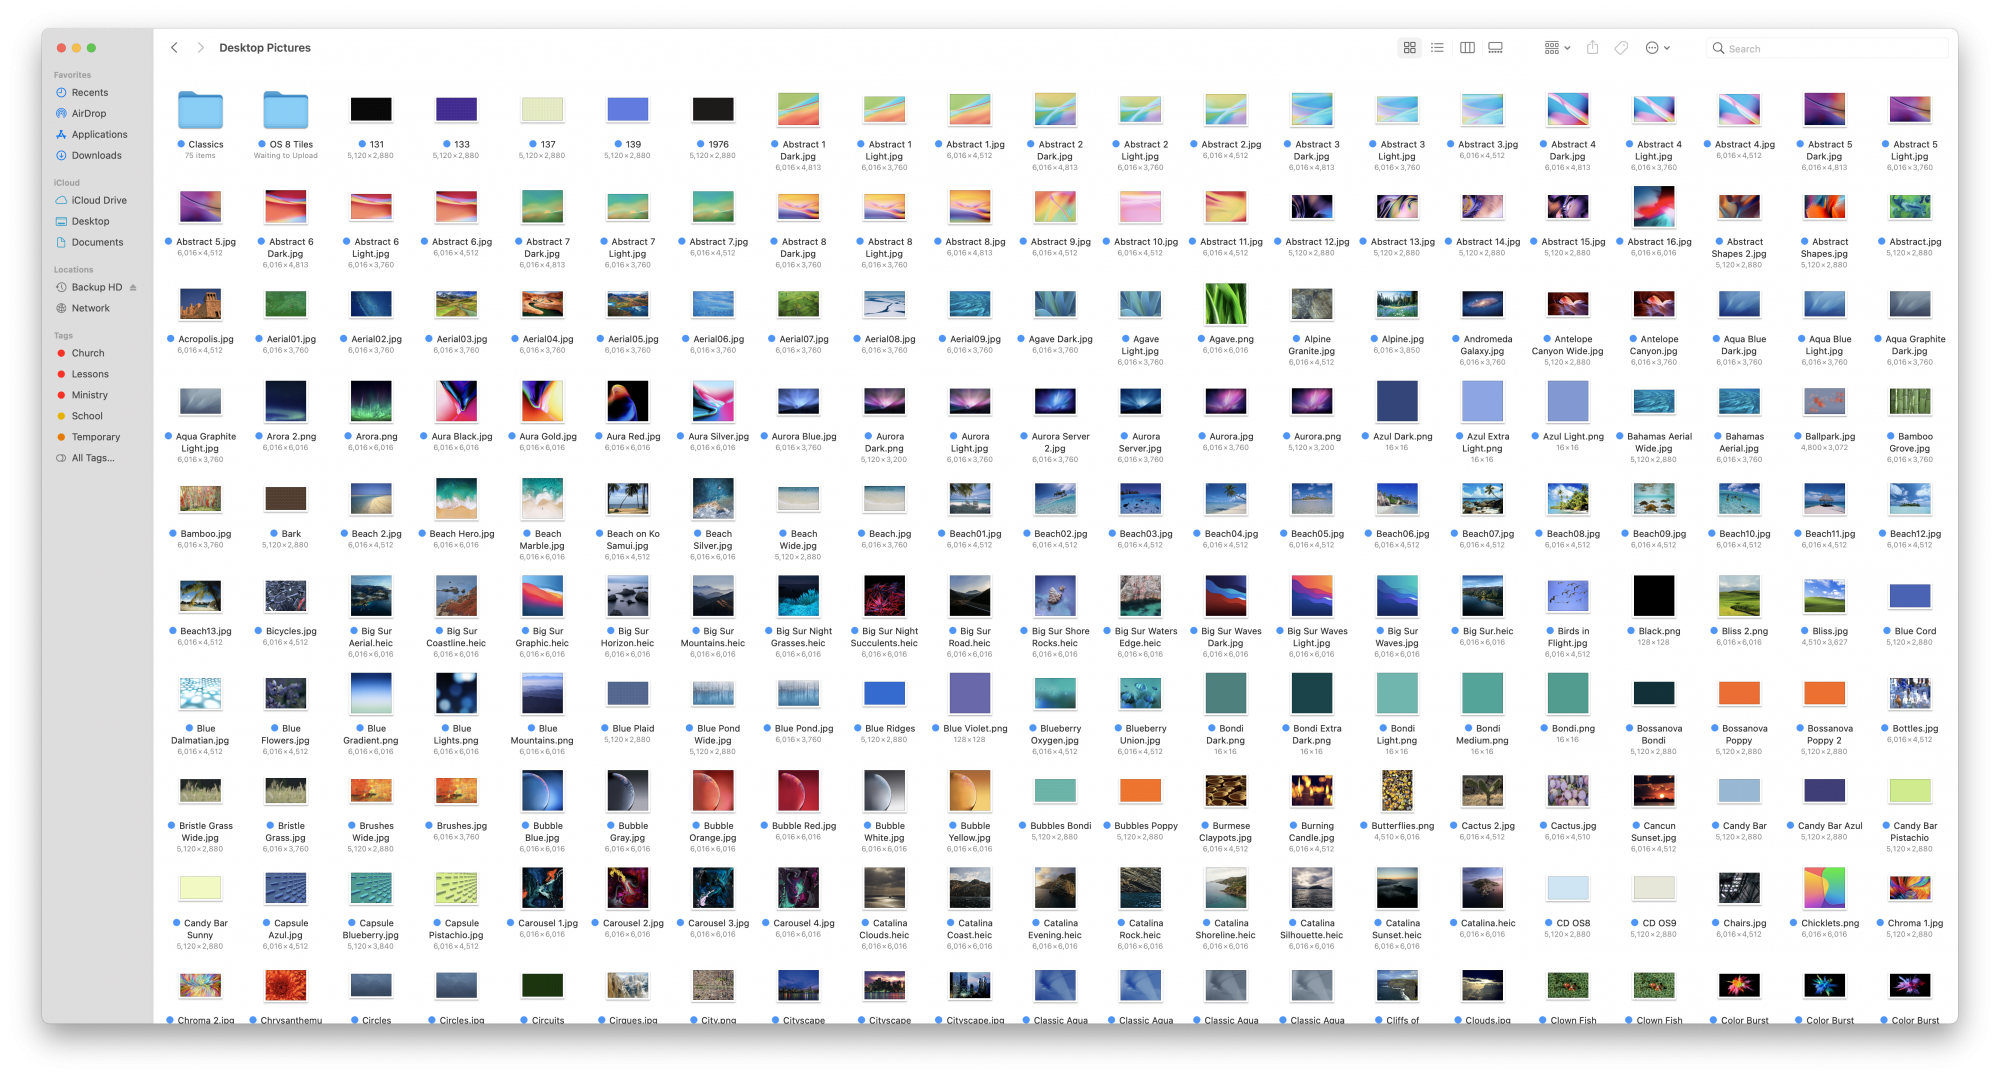Select the black 131 image thumbnail
The width and height of the screenshot is (2000, 1079).
click(371, 110)
